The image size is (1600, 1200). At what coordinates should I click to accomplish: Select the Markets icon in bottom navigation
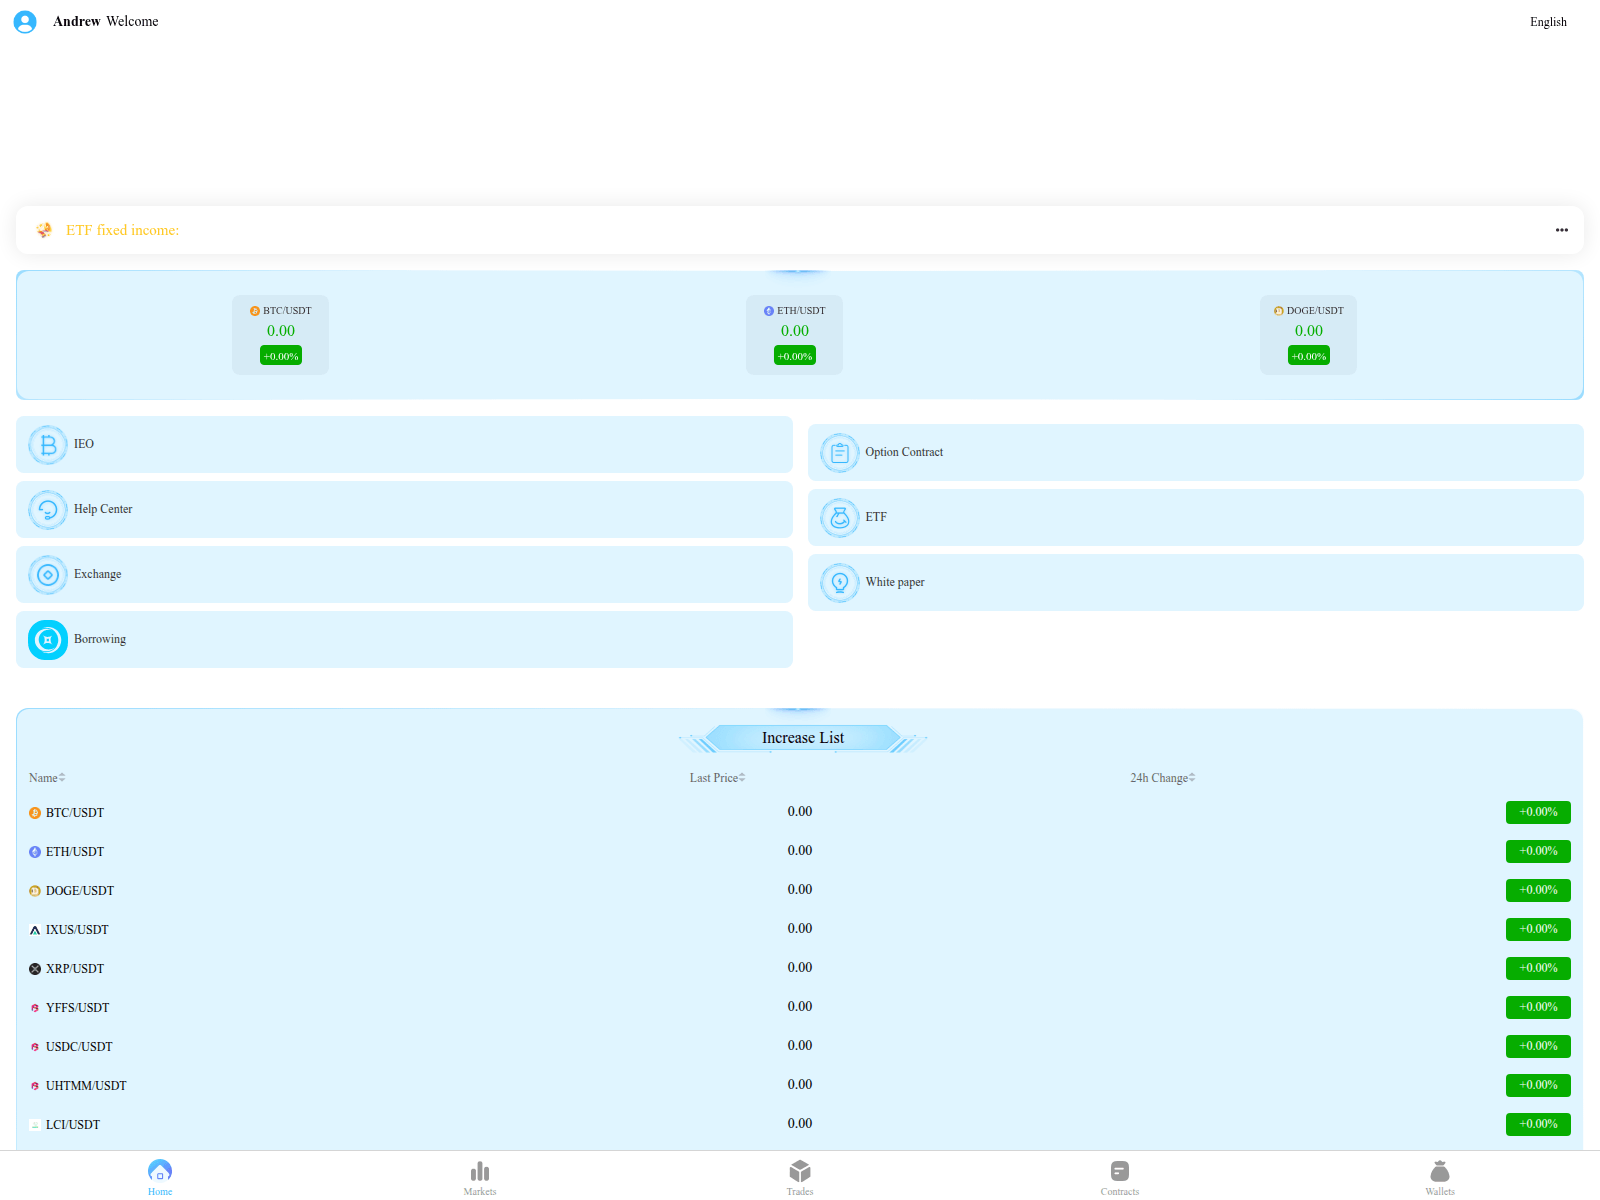(x=479, y=1175)
